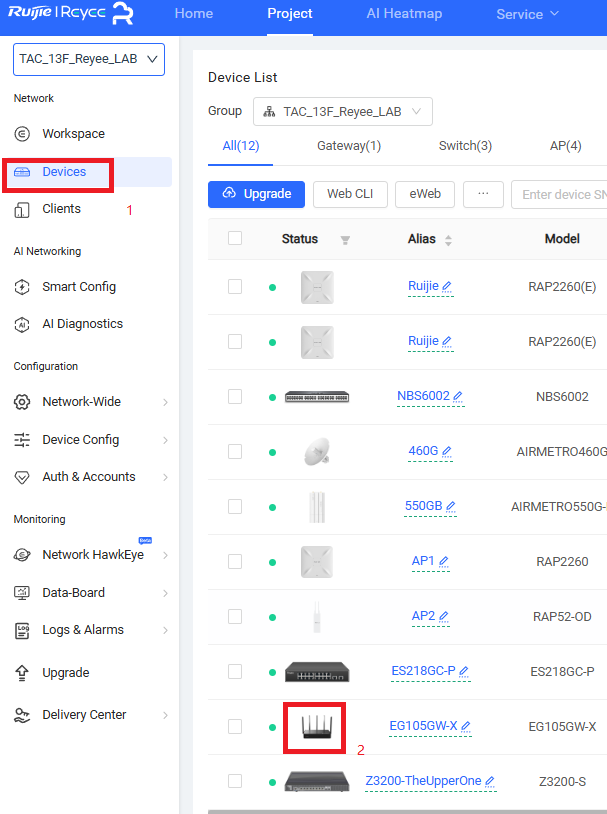
Task: Open the Service menu dropdown
Action: [527, 14]
